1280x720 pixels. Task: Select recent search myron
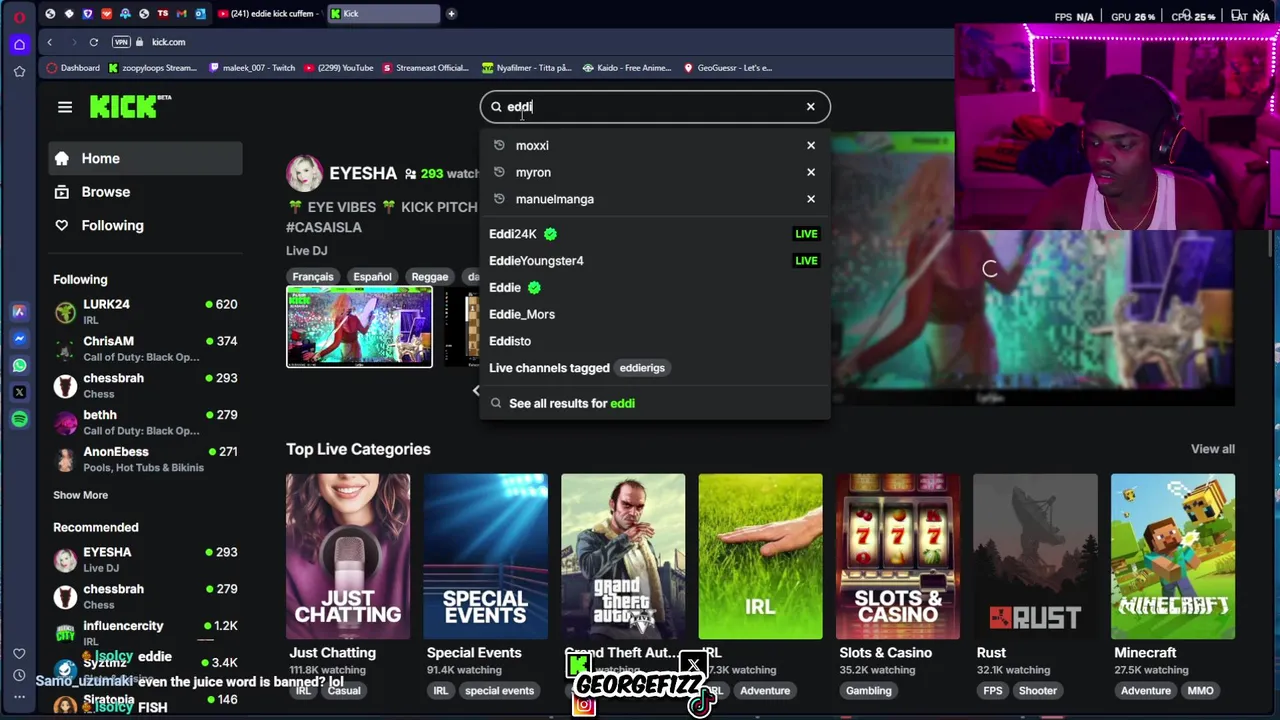coord(533,172)
